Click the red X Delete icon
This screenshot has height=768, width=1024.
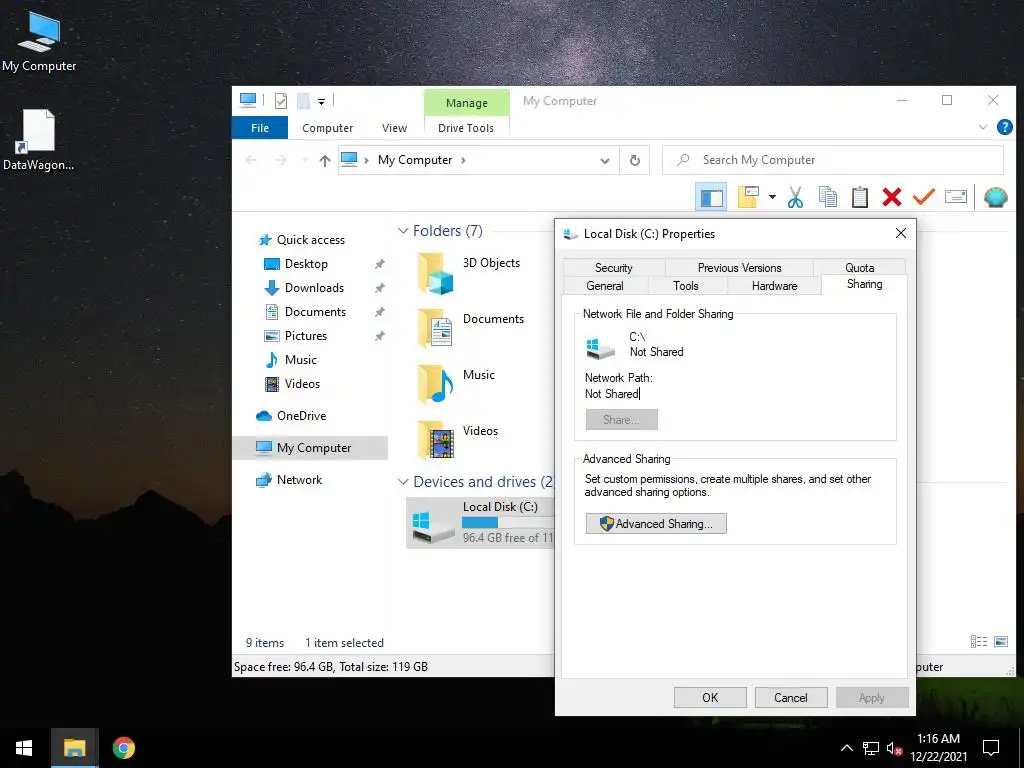[891, 197]
